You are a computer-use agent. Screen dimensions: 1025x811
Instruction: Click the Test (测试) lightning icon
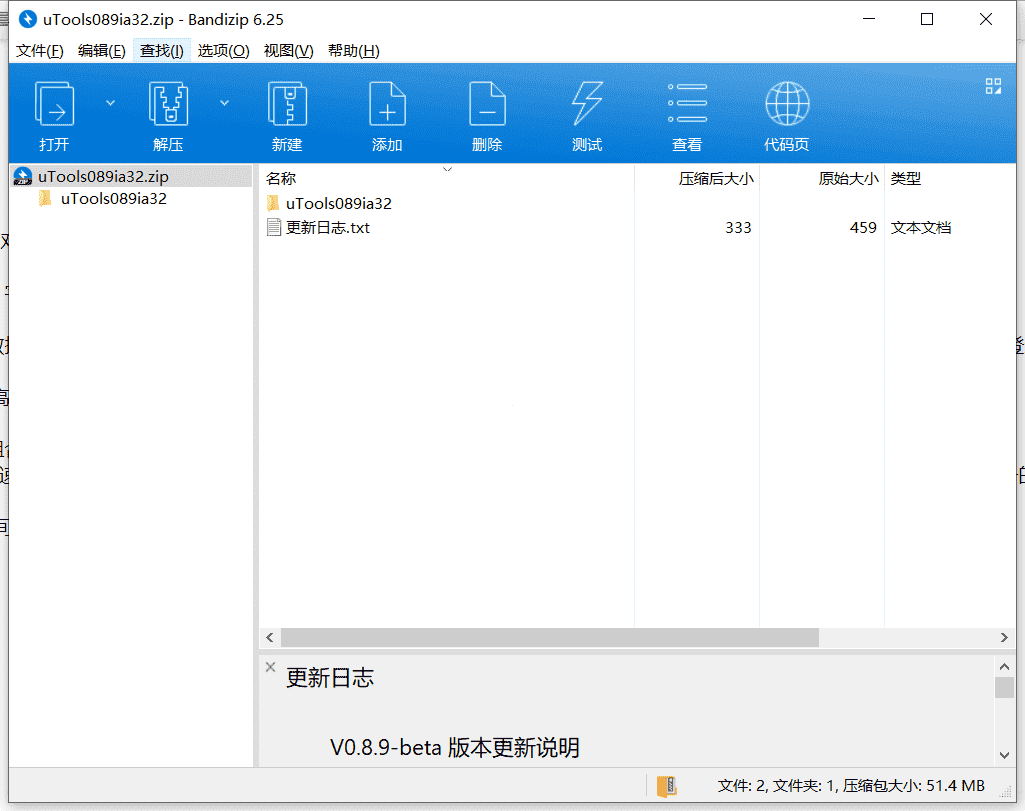point(587,104)
